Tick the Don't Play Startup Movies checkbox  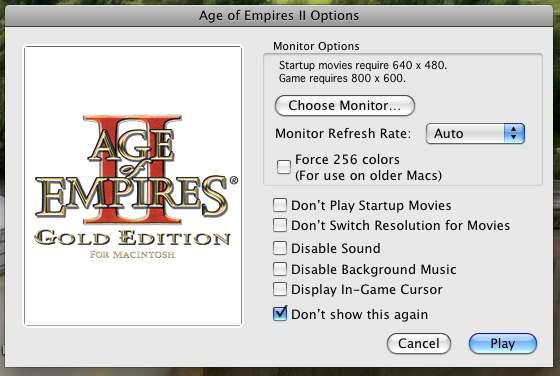(x=280, y=205)
